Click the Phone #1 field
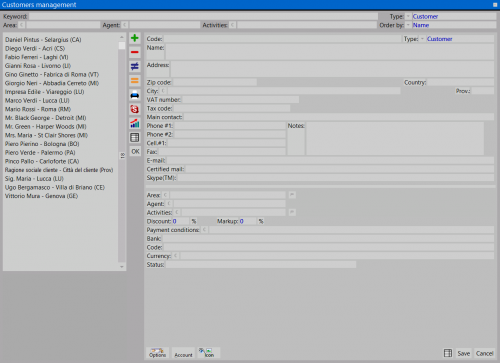The height and width of the screenshot is (363, 500). coord(230,126)
